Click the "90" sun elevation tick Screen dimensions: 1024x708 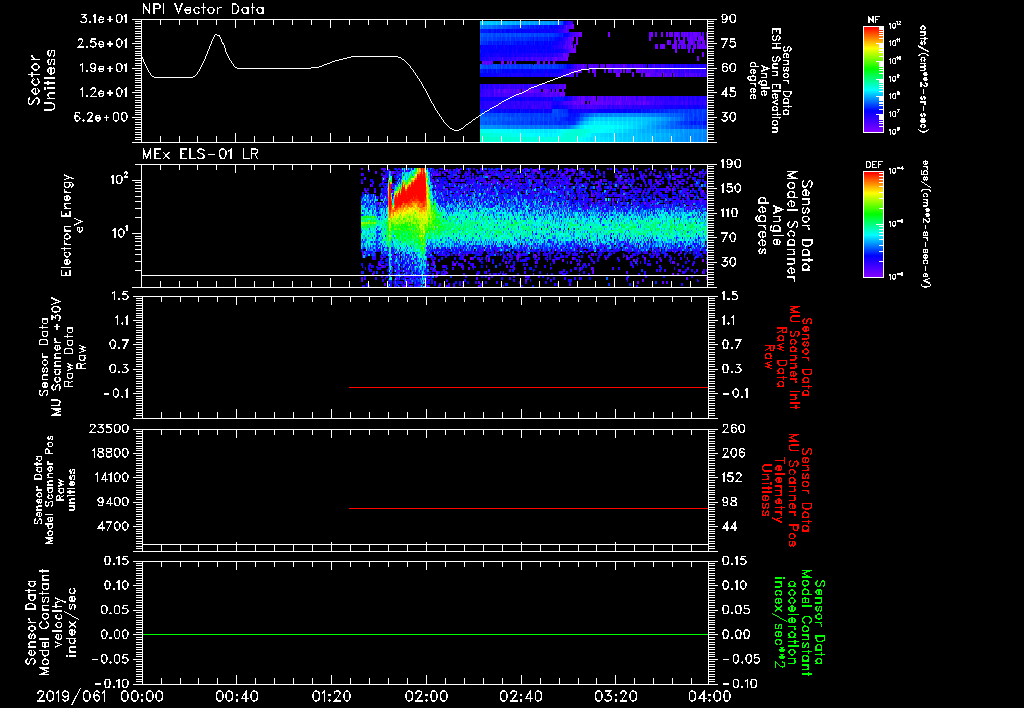tap(729, 19)
